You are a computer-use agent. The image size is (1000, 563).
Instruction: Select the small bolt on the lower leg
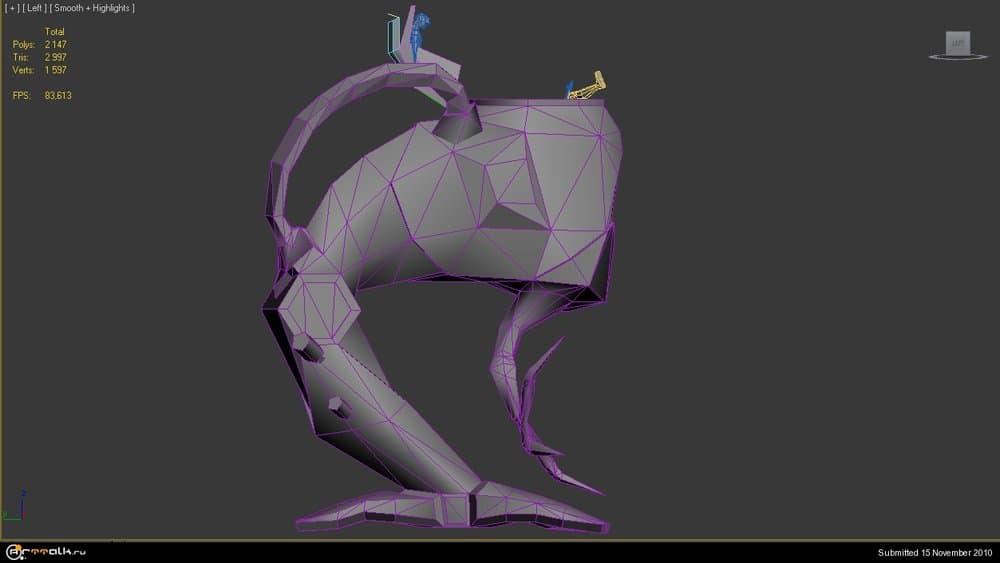tap(339, 408)
